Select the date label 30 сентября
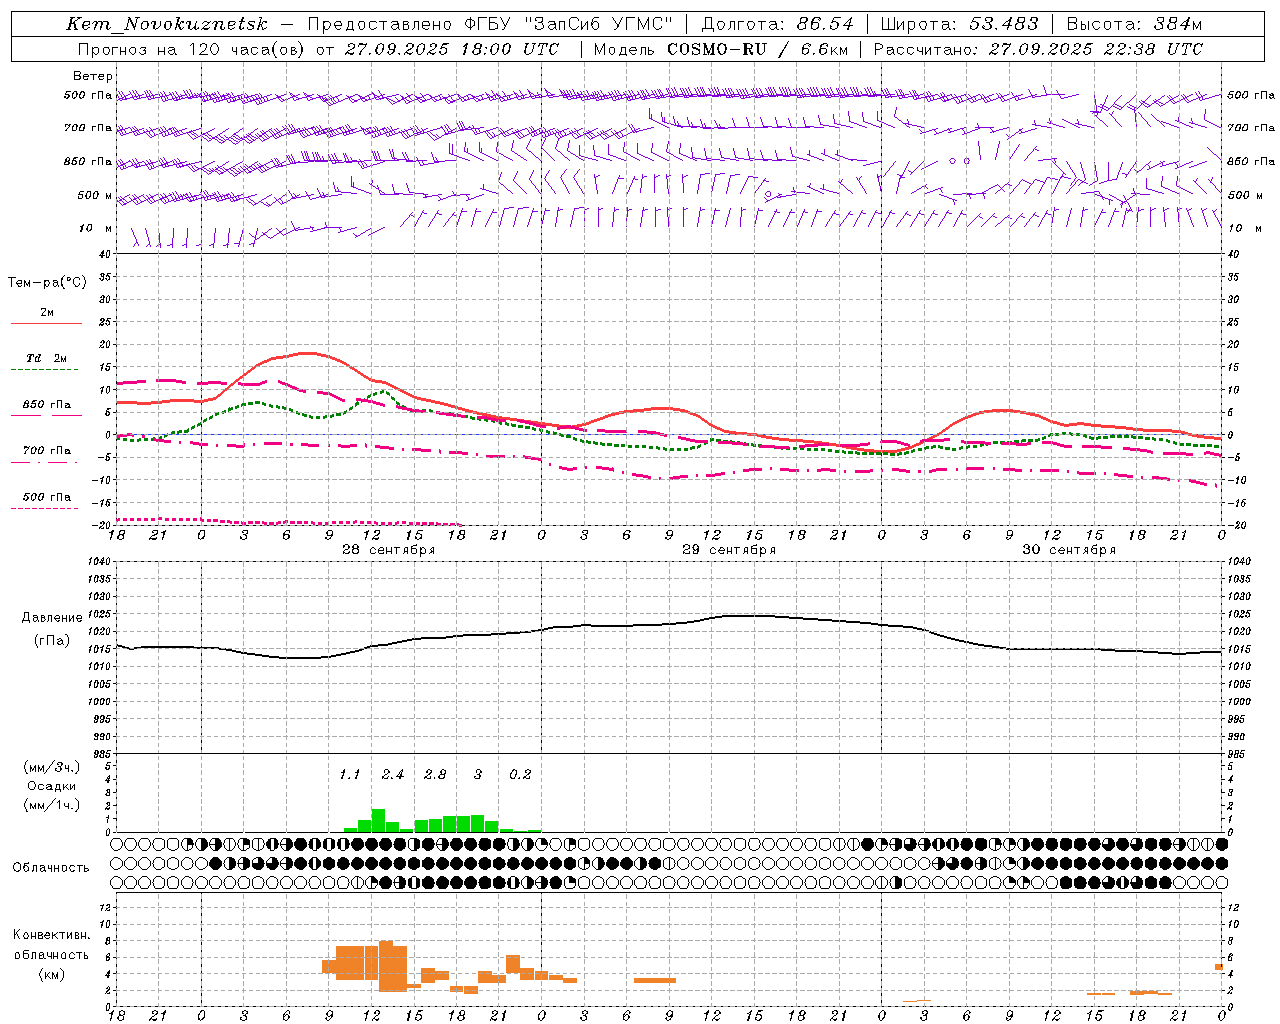1280x1024 pixels. tap(1068, 550)
